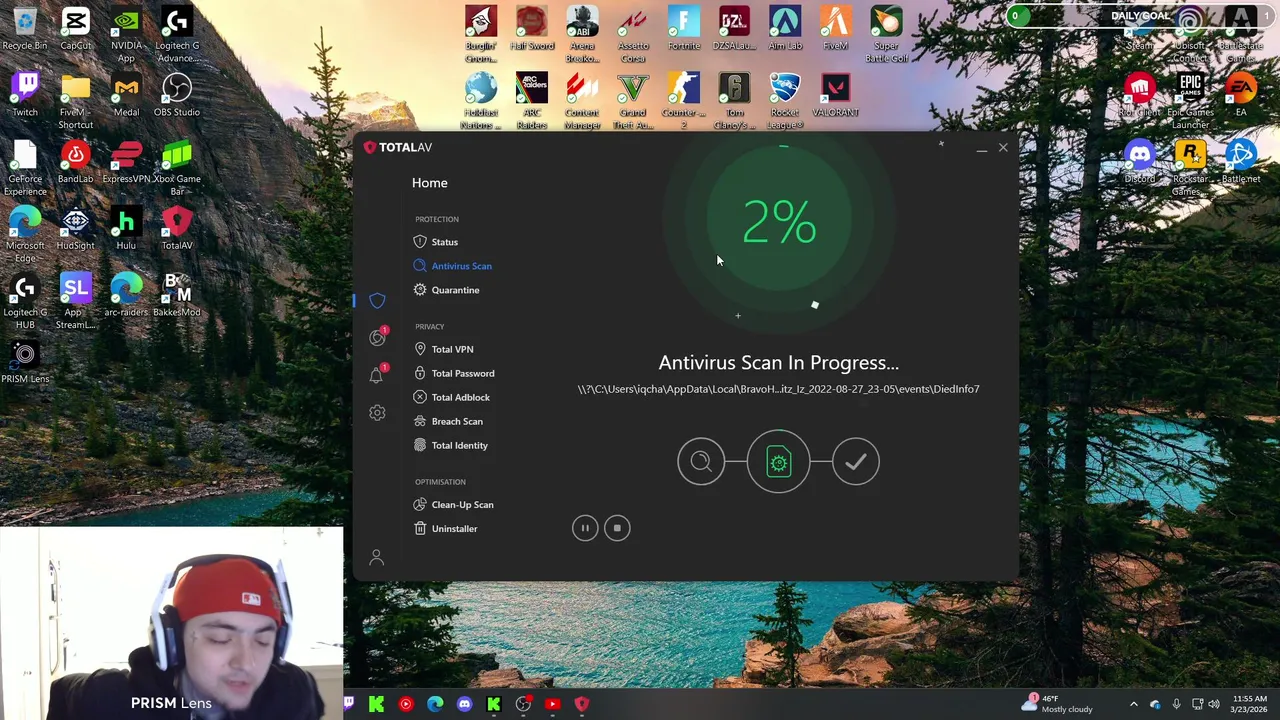Open YouTube from the taskbar

pos(552,704)
